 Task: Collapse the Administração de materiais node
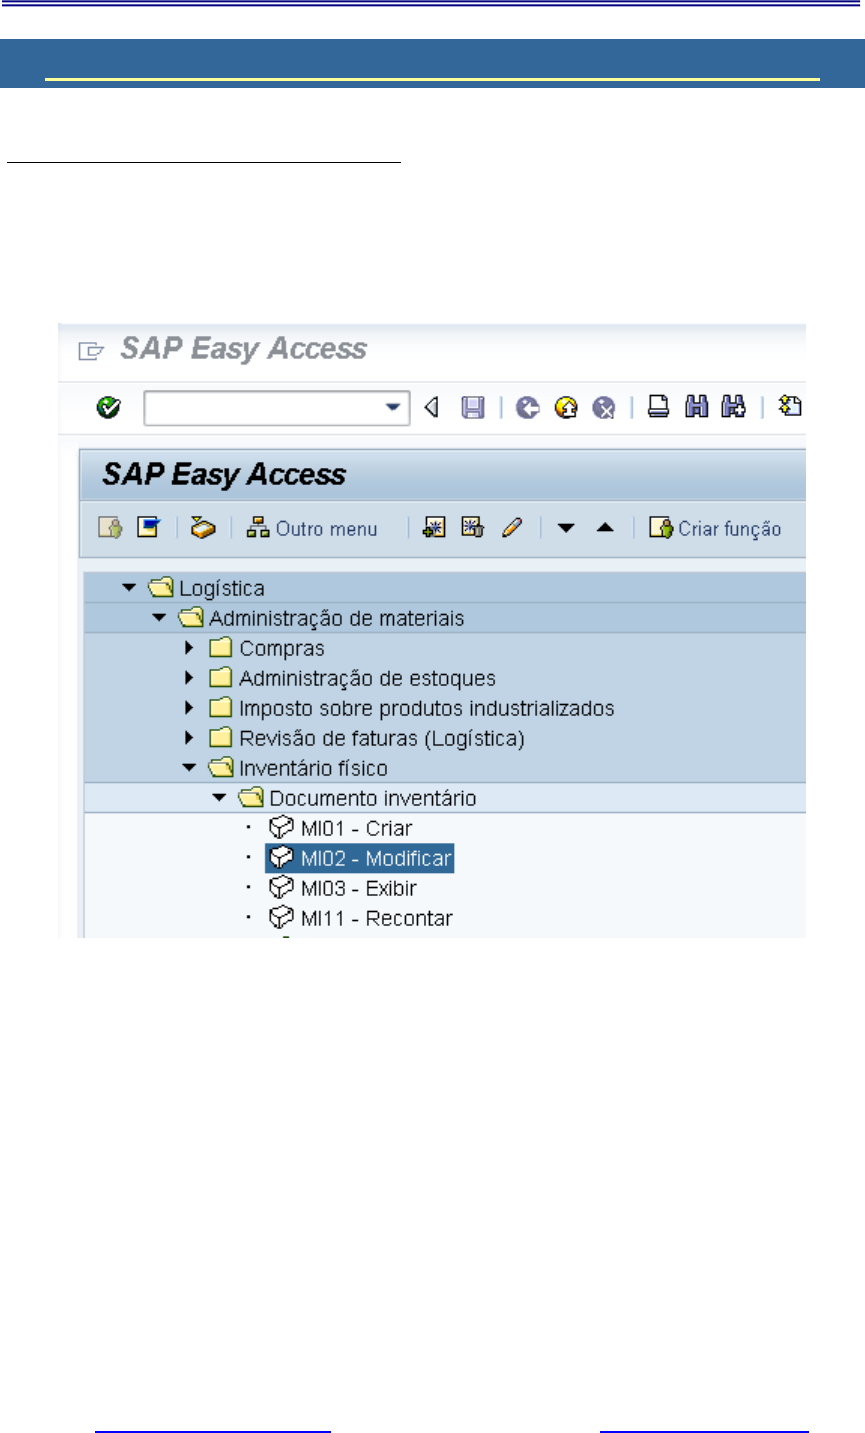(158, 618)
